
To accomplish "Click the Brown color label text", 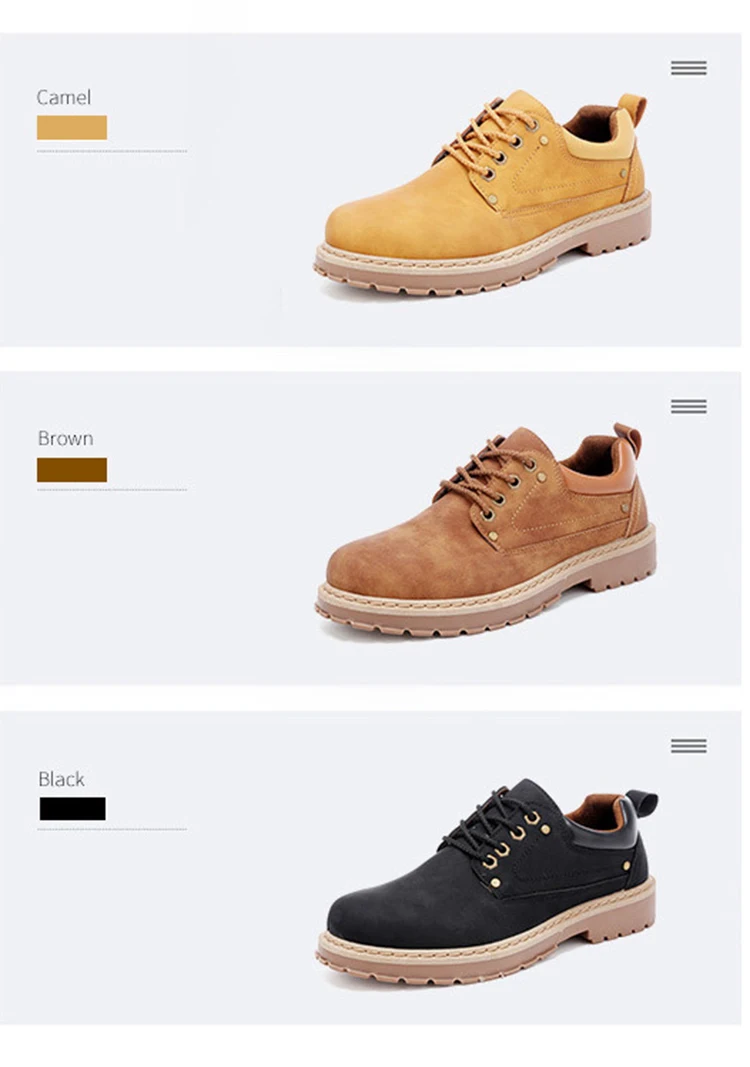I will point(65,438).
